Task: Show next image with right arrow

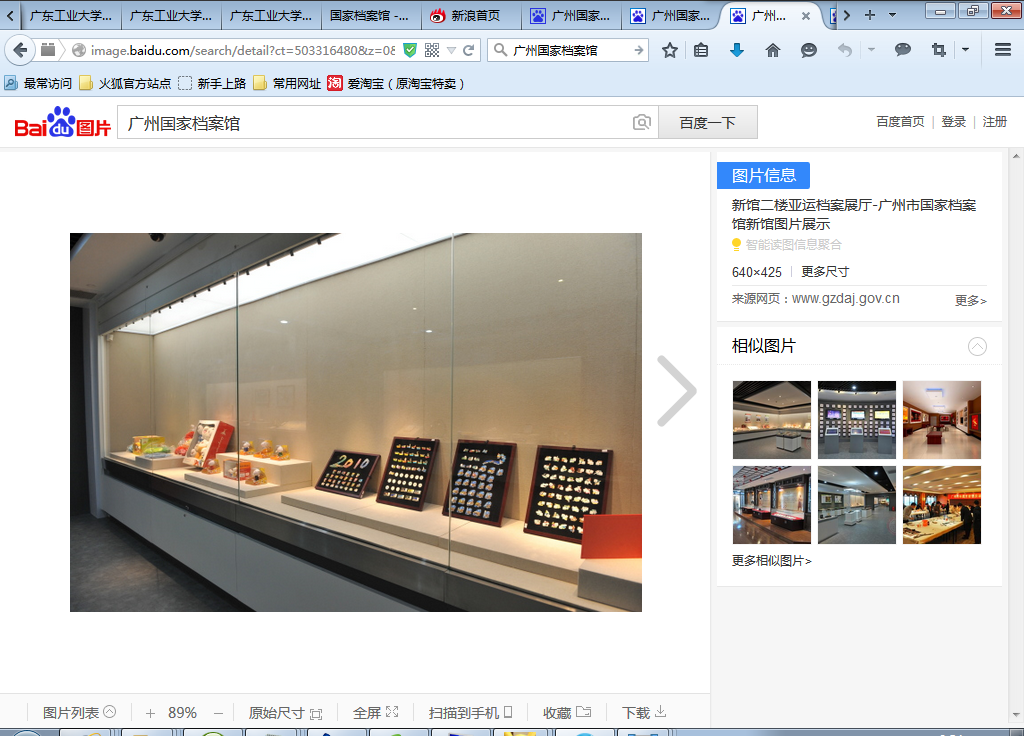Action: tap(676, 391)
